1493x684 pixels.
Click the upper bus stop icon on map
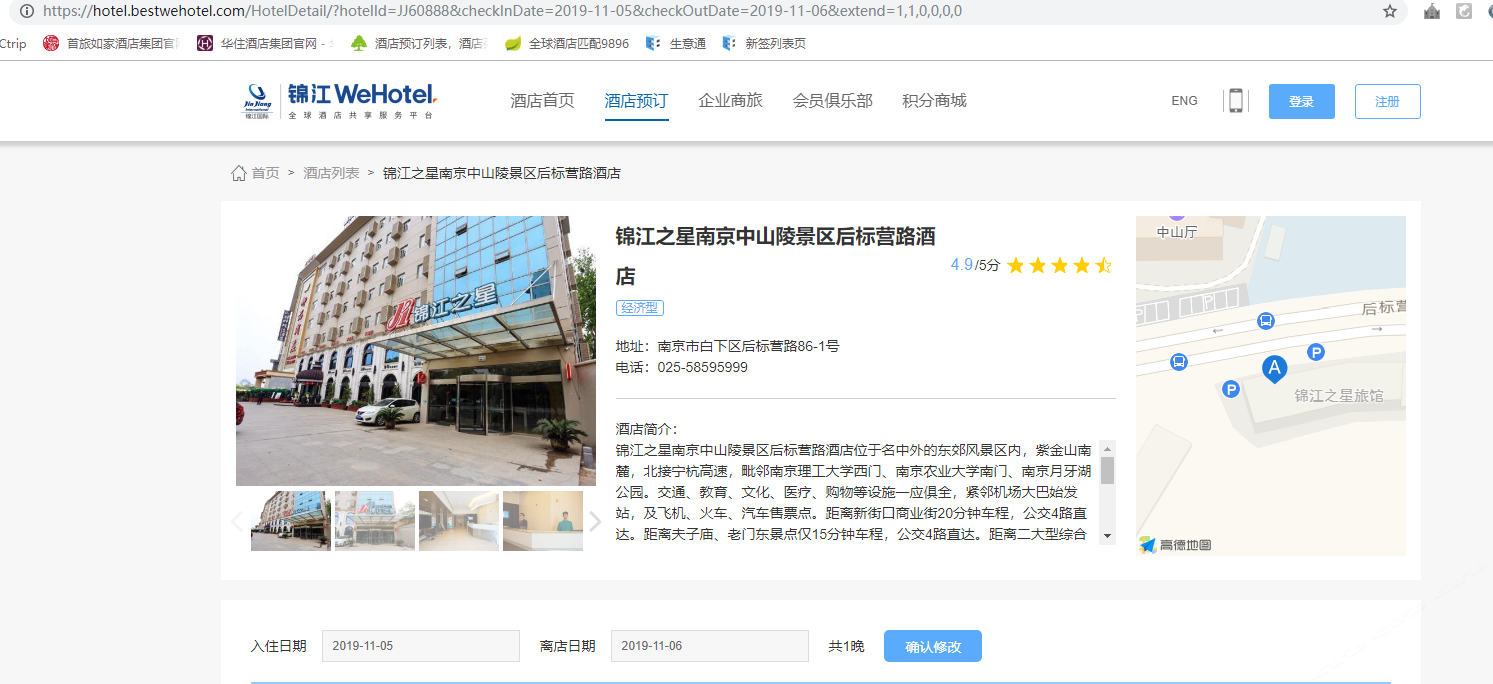click(x=1265, y=321)
